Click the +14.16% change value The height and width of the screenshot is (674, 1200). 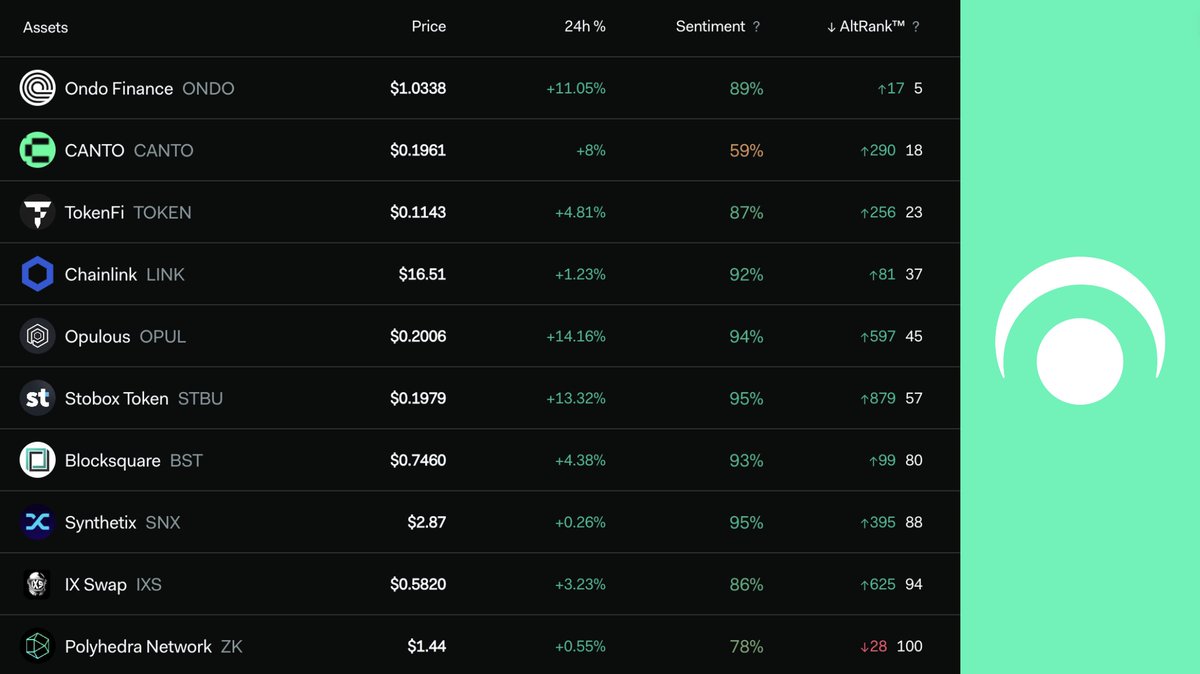pyautogui.click(x=576, y=336)
